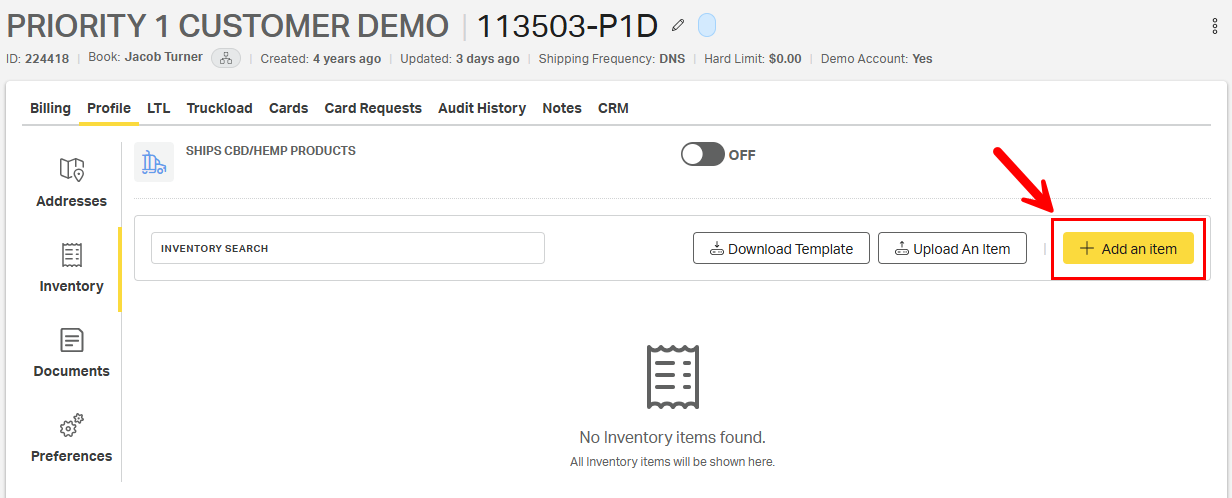The height and width of the screenshot is (498, 1232).
Task: Click the Upload An Item button
Action: click(952, 249)
